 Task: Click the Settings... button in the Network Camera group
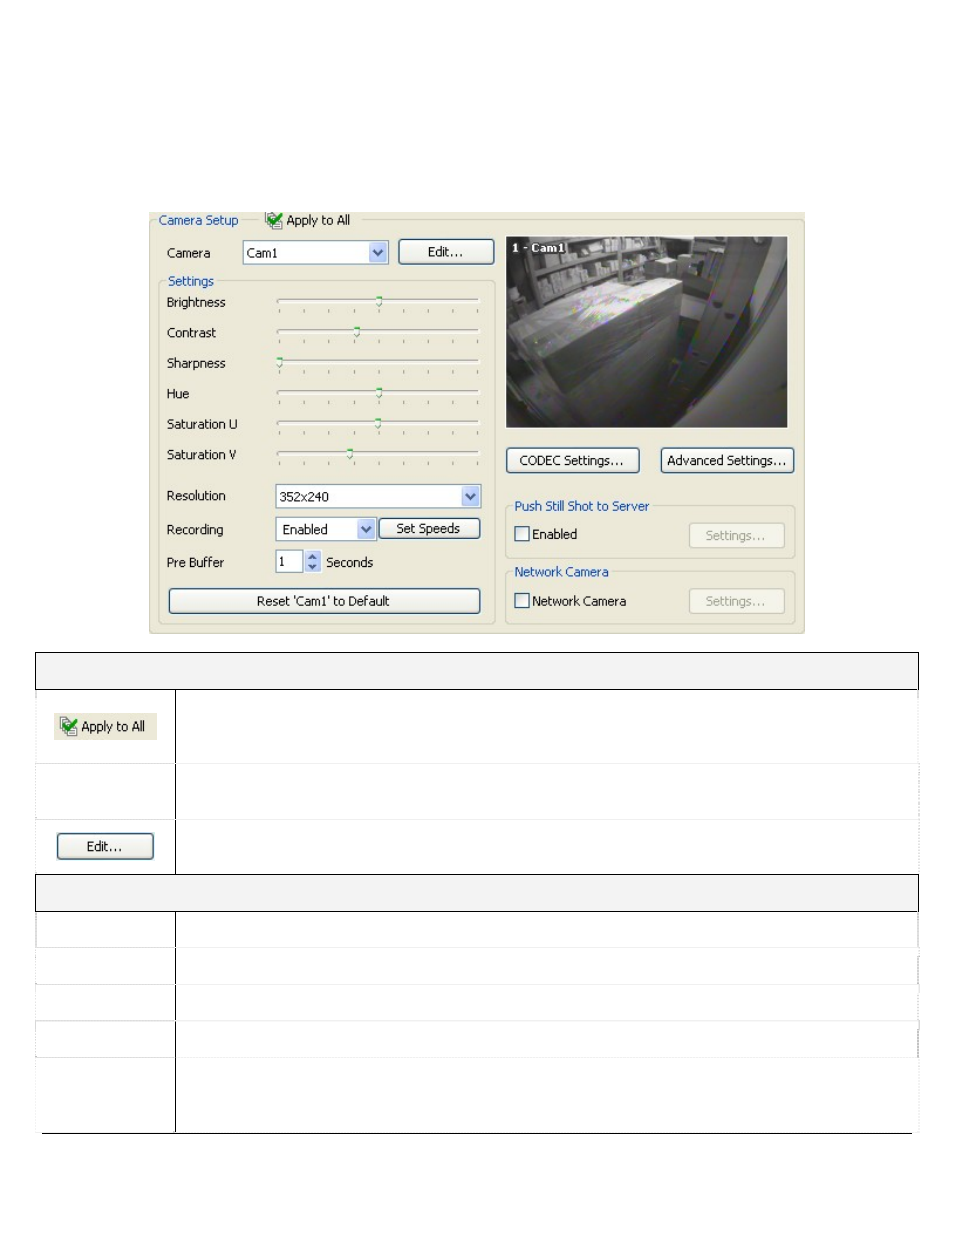pyautogui.click(x=736, y=601)
